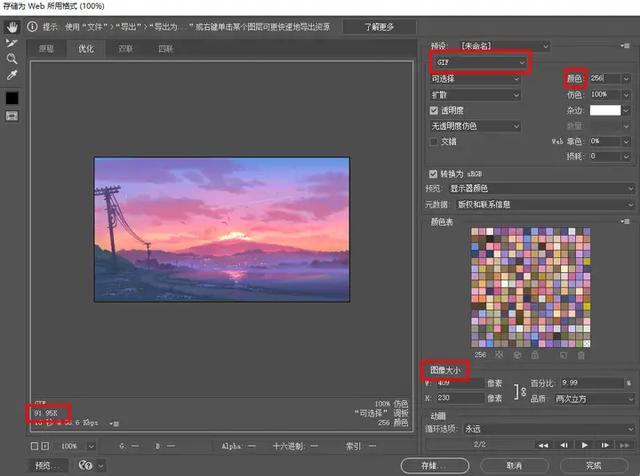This screenshot has width=640, height=476.
Task: Select the transparent checkered swatch in color table
Action: (x=587, y=343)
